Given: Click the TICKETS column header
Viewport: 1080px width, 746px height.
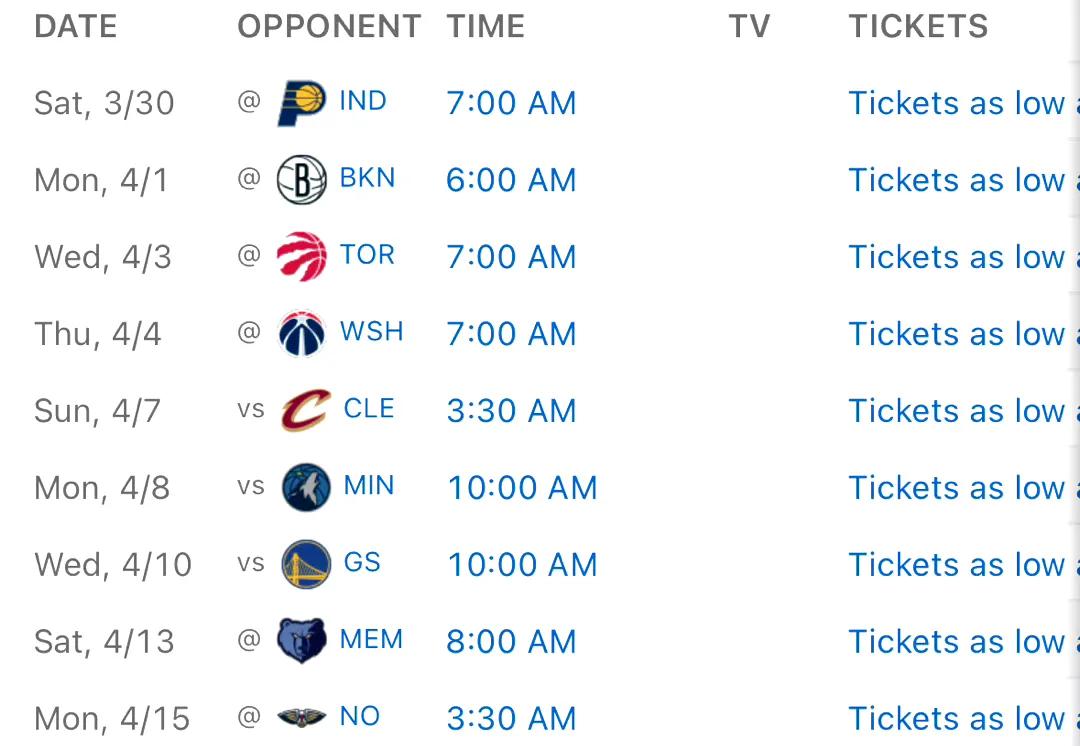Looking at the screenshot, I should pyautogui.click(x=918, y=27).
